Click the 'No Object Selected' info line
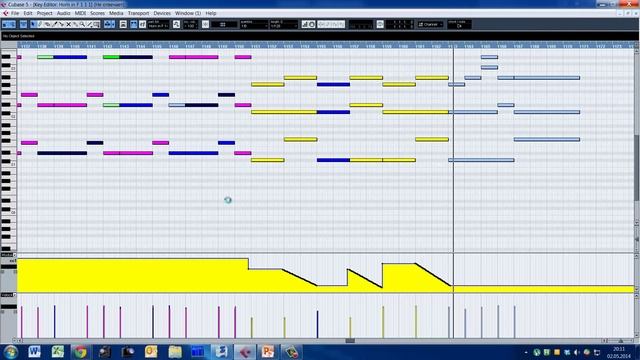Viewport: 640px width, 360px height. [18, 36]
